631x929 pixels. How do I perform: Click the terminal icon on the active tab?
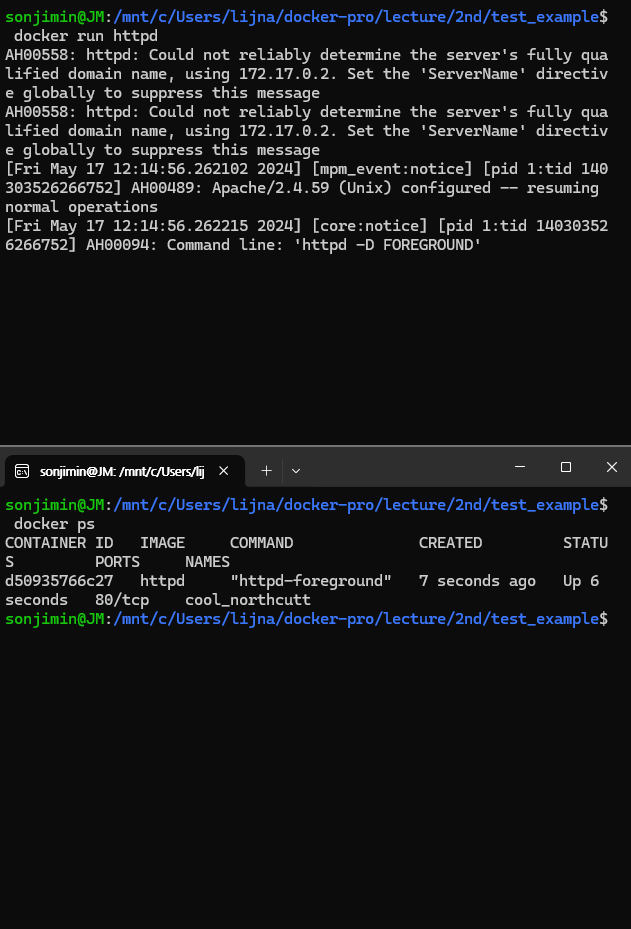(x=22, y=470)
